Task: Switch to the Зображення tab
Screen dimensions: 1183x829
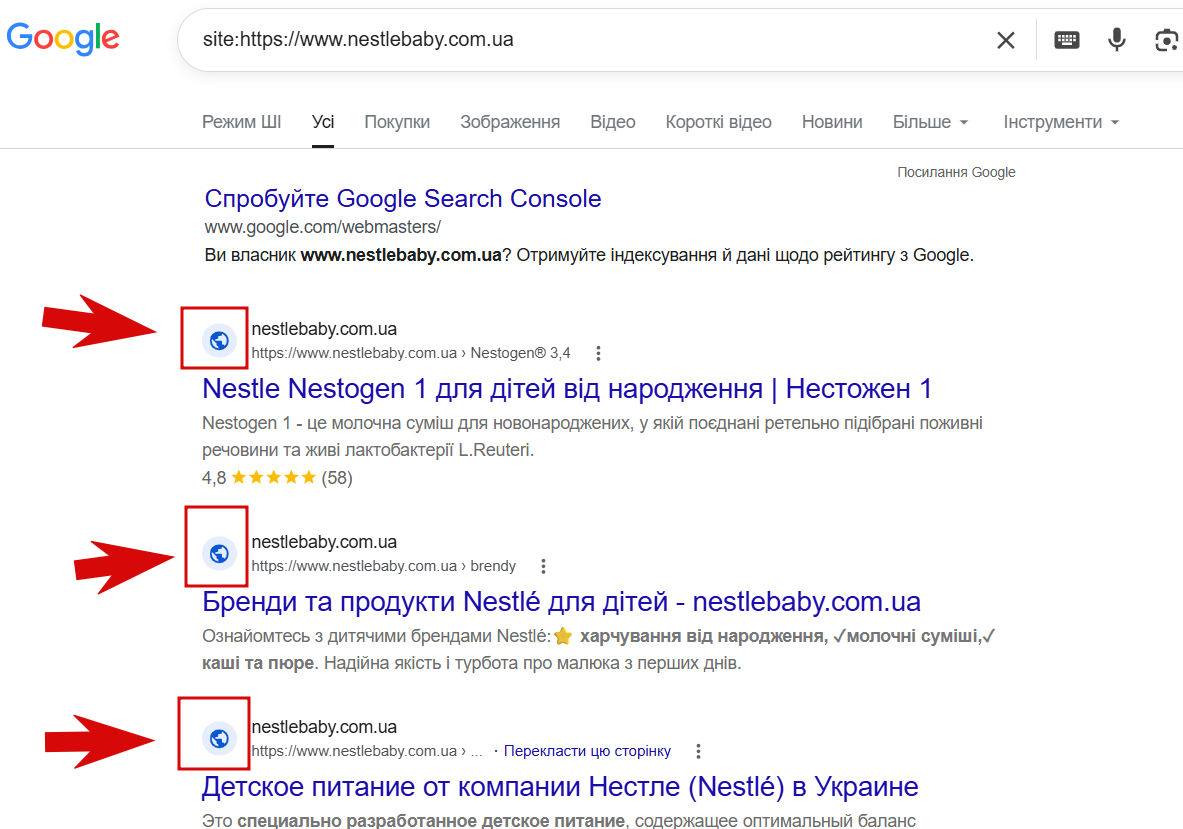Action: click(510, 122)
